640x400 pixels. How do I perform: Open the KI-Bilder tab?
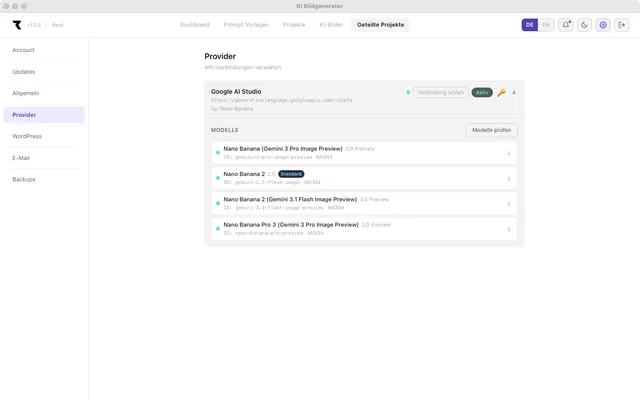[x=331, y=25]
